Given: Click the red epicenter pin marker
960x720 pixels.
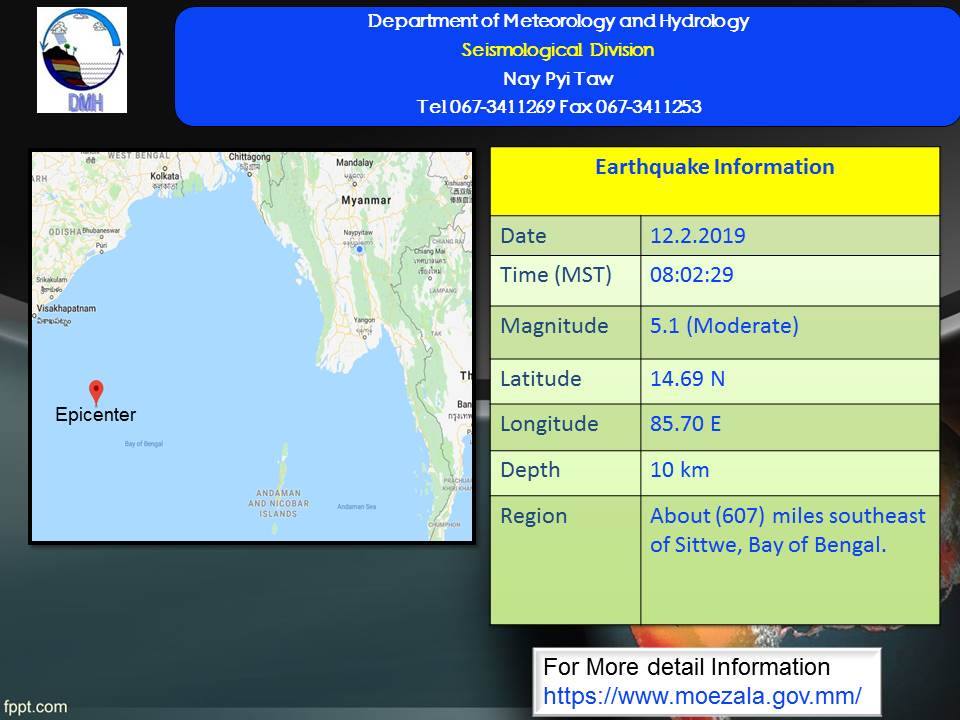Looking at the screenshot, I should [x=96, y=391].
